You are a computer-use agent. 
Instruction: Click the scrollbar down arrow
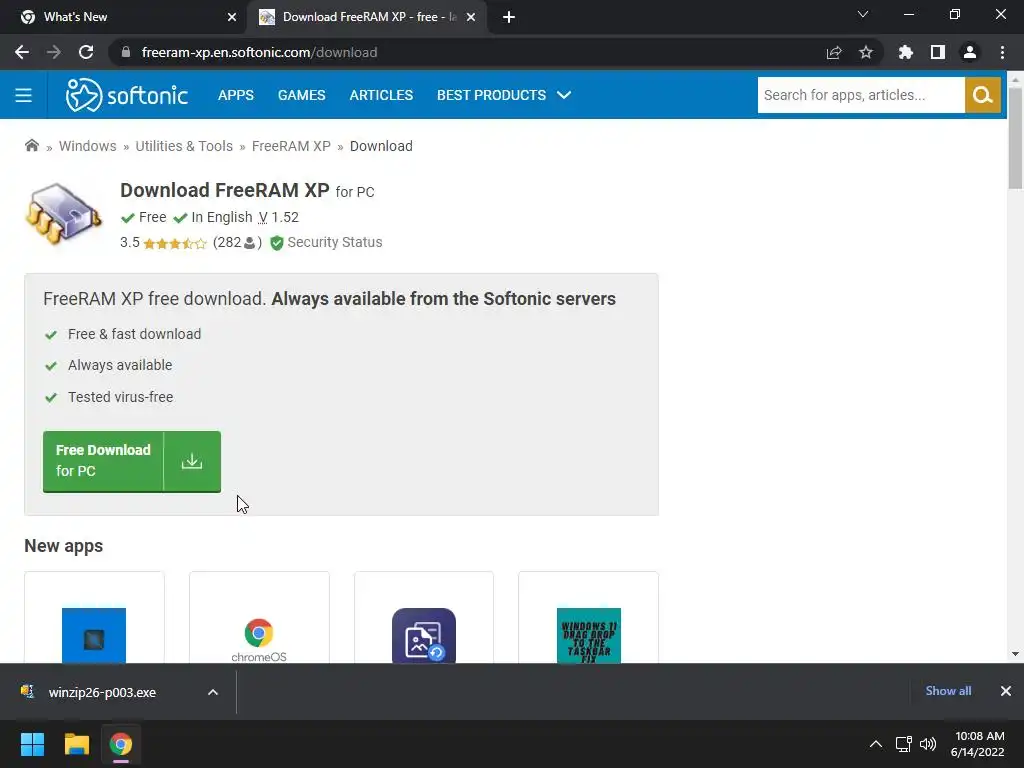[x=1015, y=654]
